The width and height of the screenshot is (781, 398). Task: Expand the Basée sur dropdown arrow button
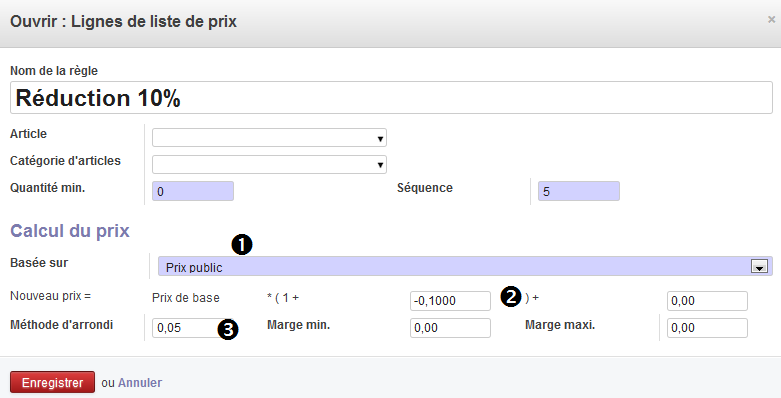point(759,267)
